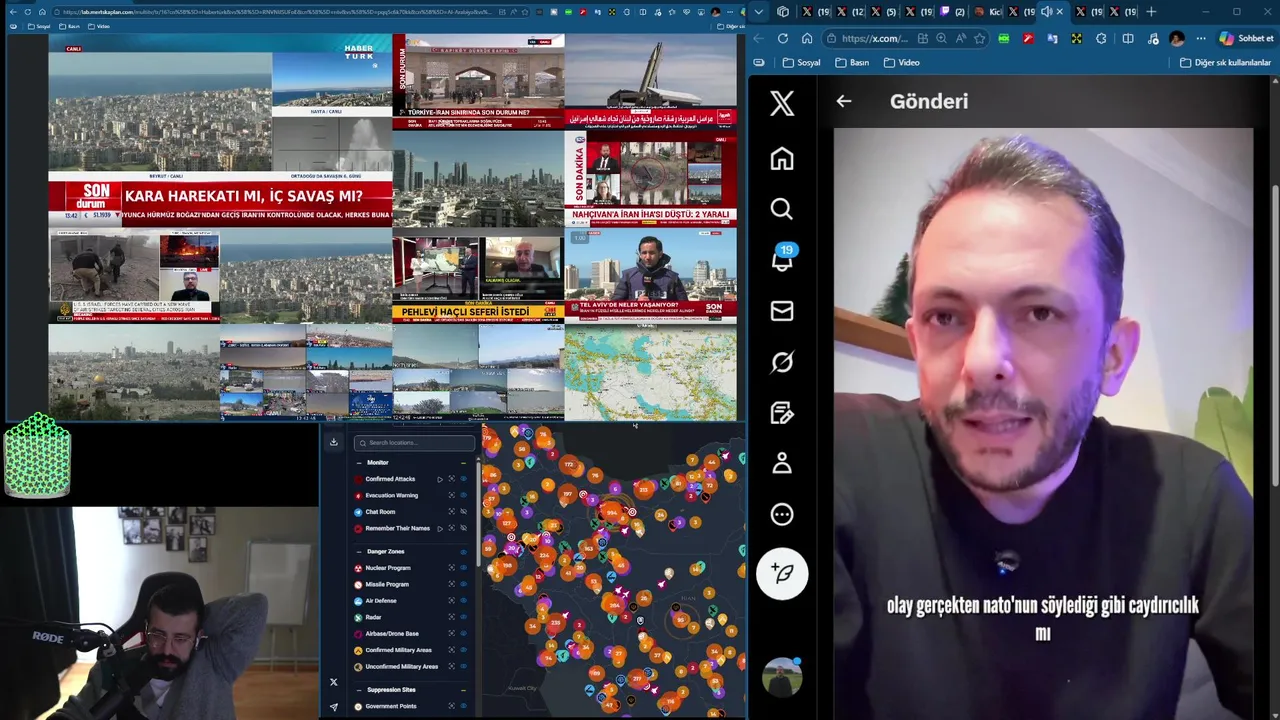Toggle visibility of Confirmed Attacks layer
Image resolution: width=1280 pixels, height=720 pixels.
pyautogui.click(x=463, y=479)
